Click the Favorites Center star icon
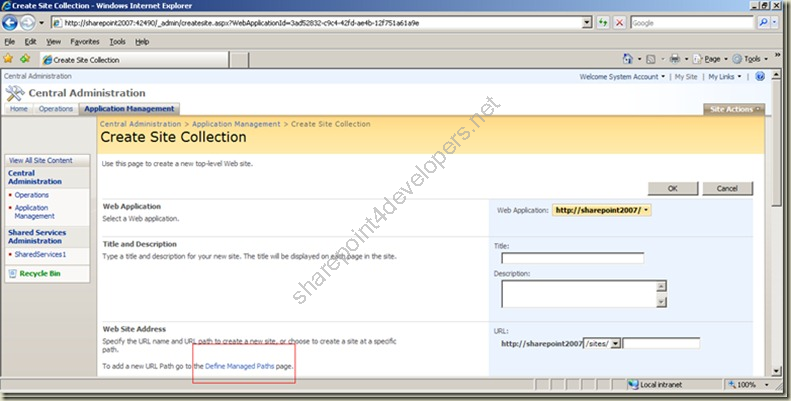791x401 pixels. coord(8,59)
